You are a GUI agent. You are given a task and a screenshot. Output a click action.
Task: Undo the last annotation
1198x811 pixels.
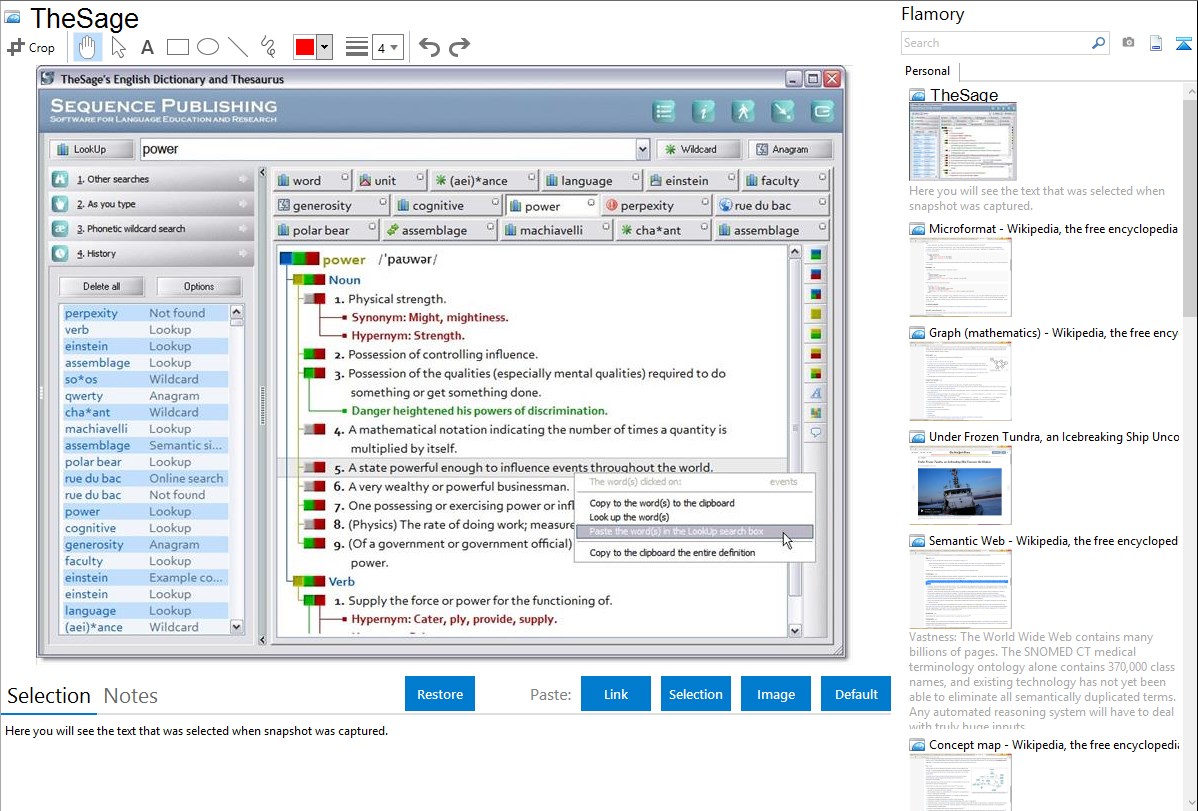[x=429, y=47]
